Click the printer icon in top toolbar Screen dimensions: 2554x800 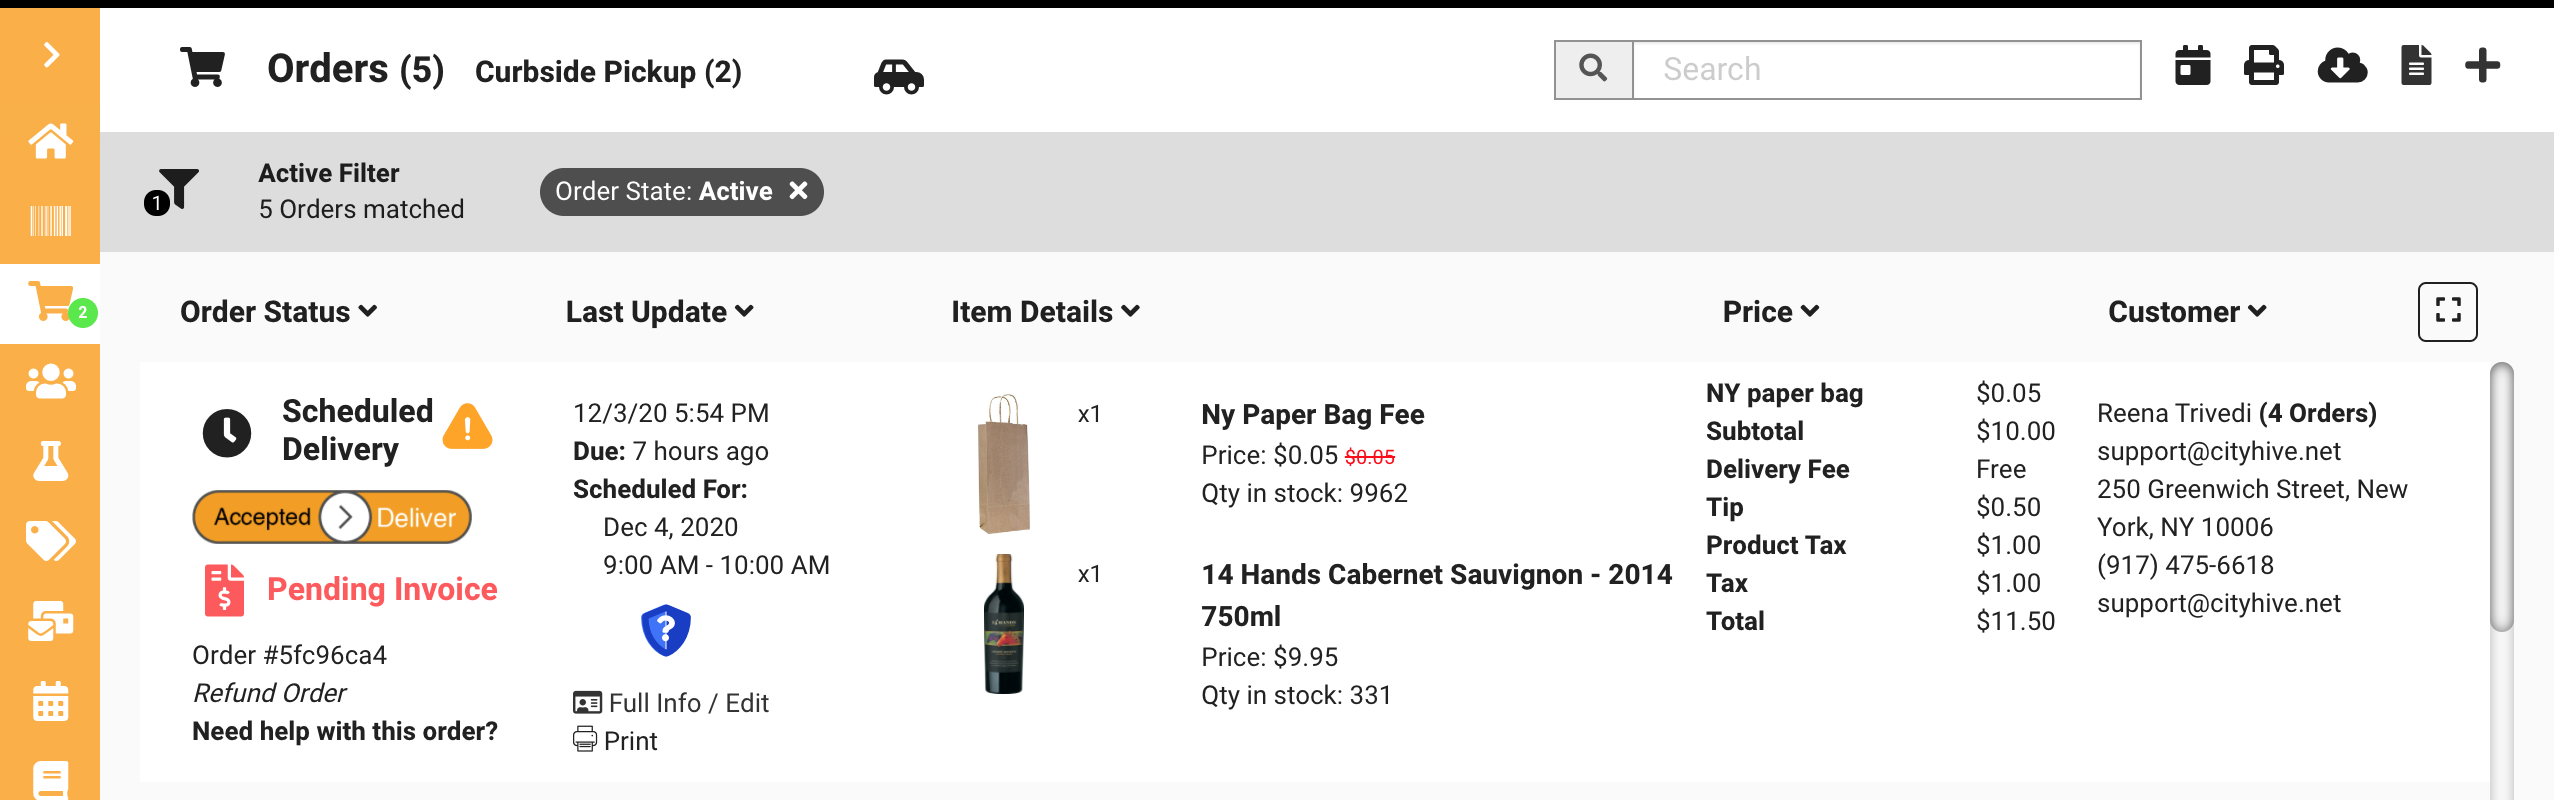2264,66
